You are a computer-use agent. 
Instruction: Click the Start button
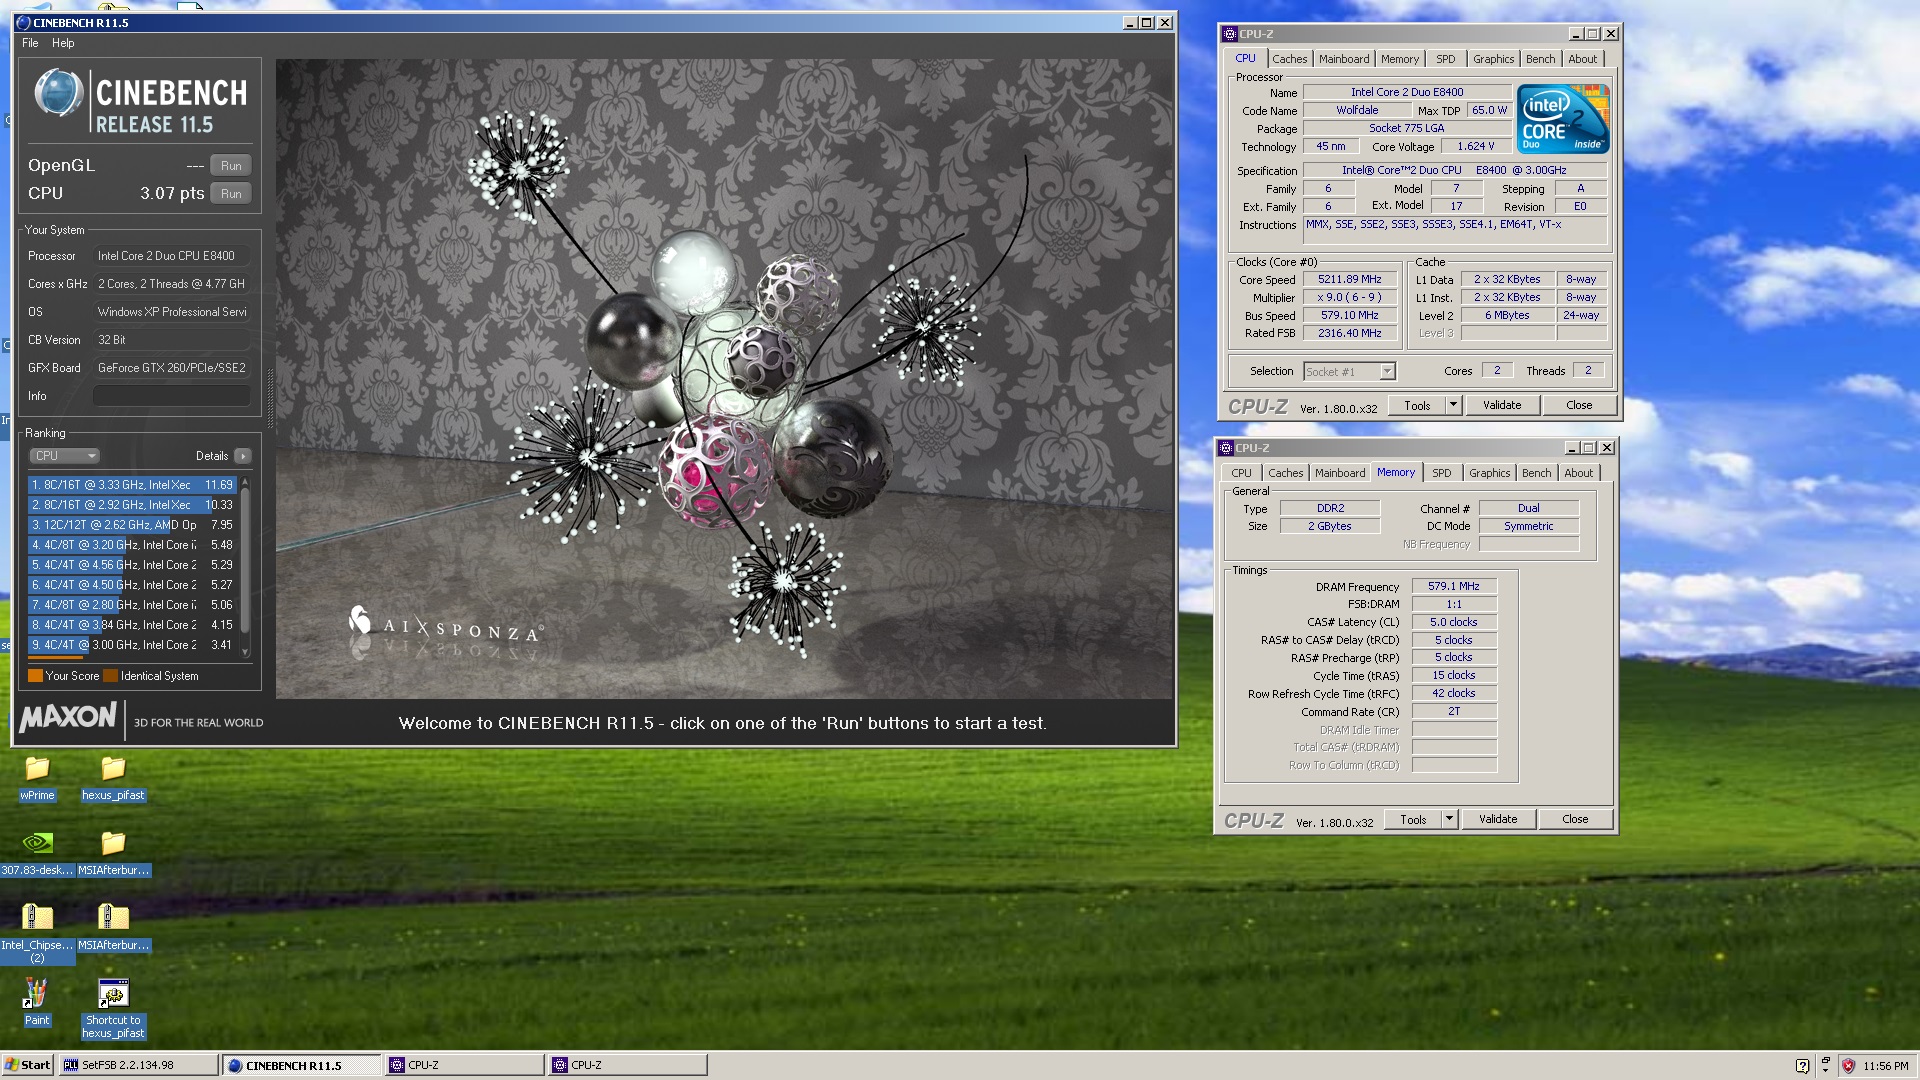(x=27, y=1065)
